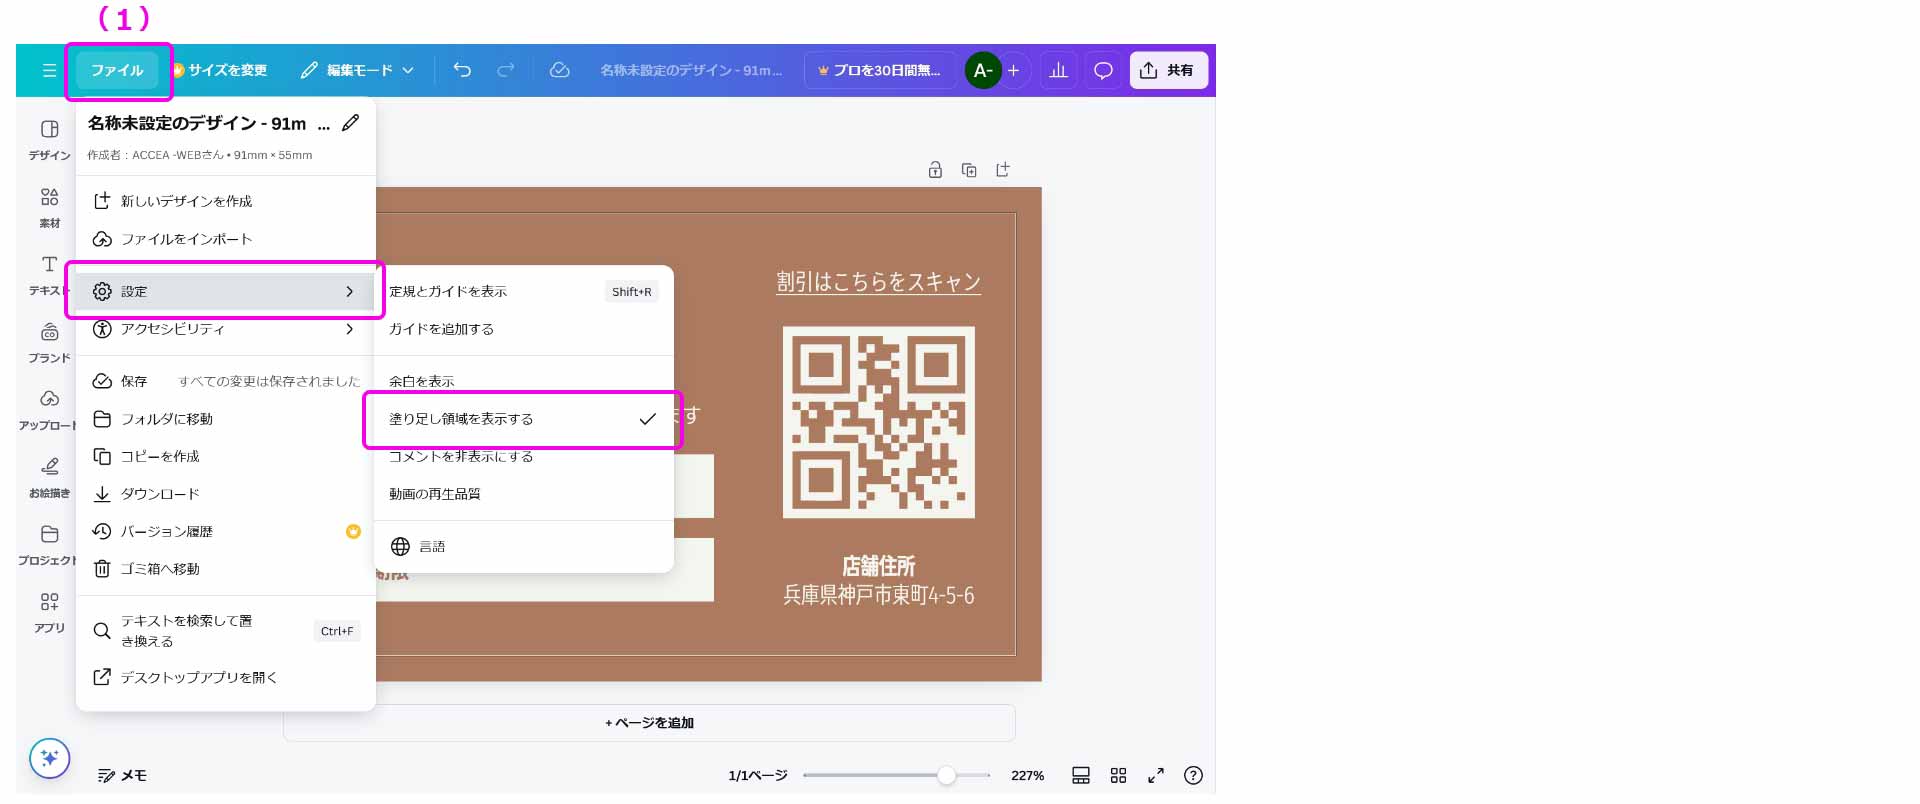Screen dimensions: 1920x804
Task: Open the A- account avatar
Action: click(983, 70)
